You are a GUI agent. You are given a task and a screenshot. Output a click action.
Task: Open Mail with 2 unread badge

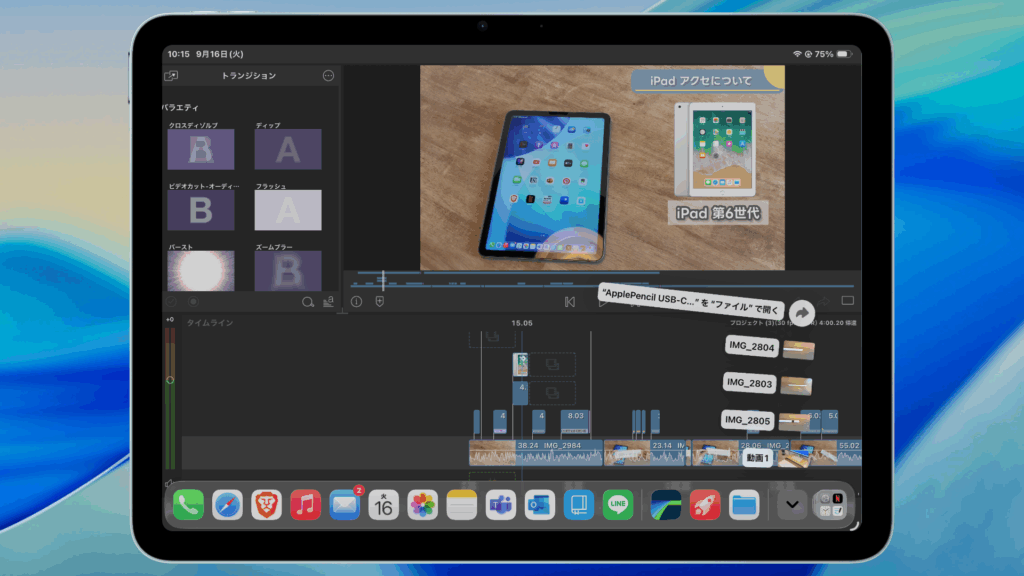pyautogui.click(x=345, y=505)
